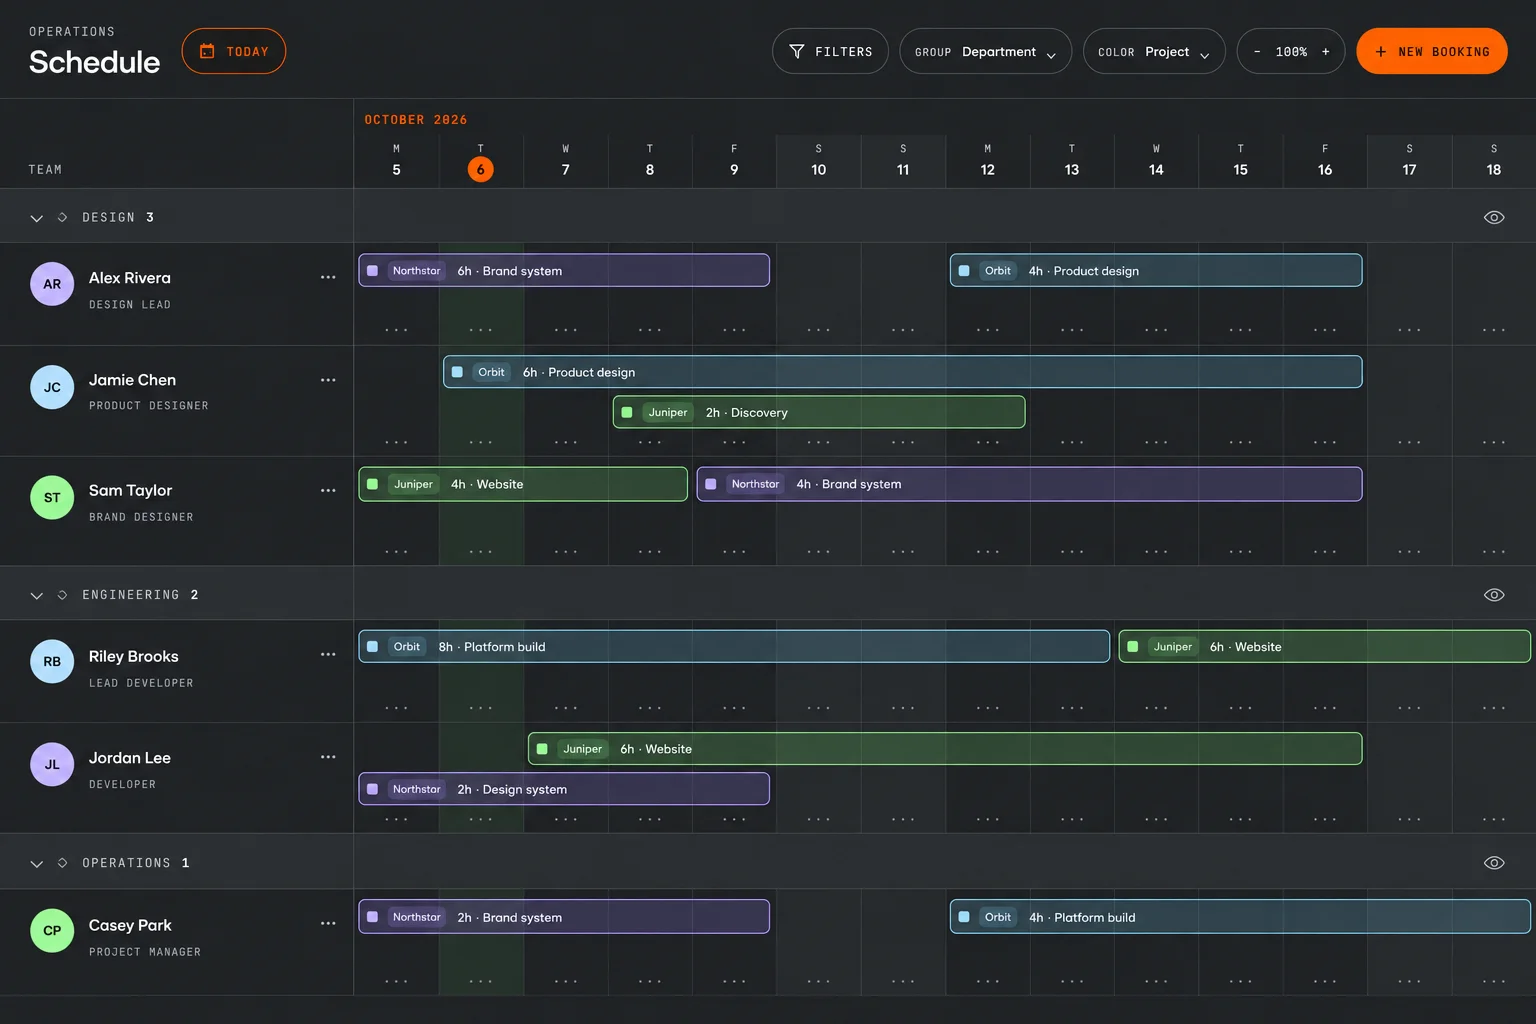Open Alex Rivera's Northstar Brand system booking
This screenshot has height=1024, width=1536.
pos(564,270)
